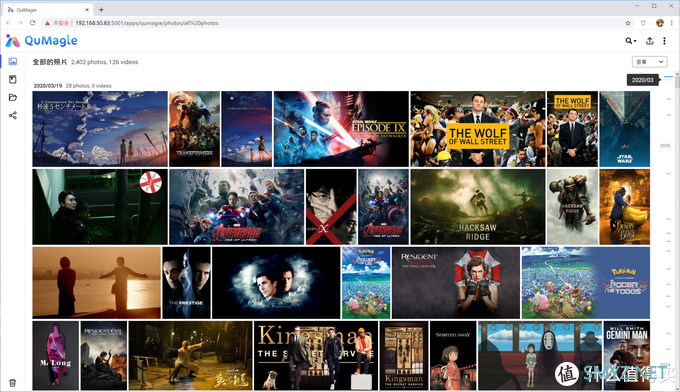Open the Hacksaw Ridge landscape thumbnail

(x=477, y=207)
